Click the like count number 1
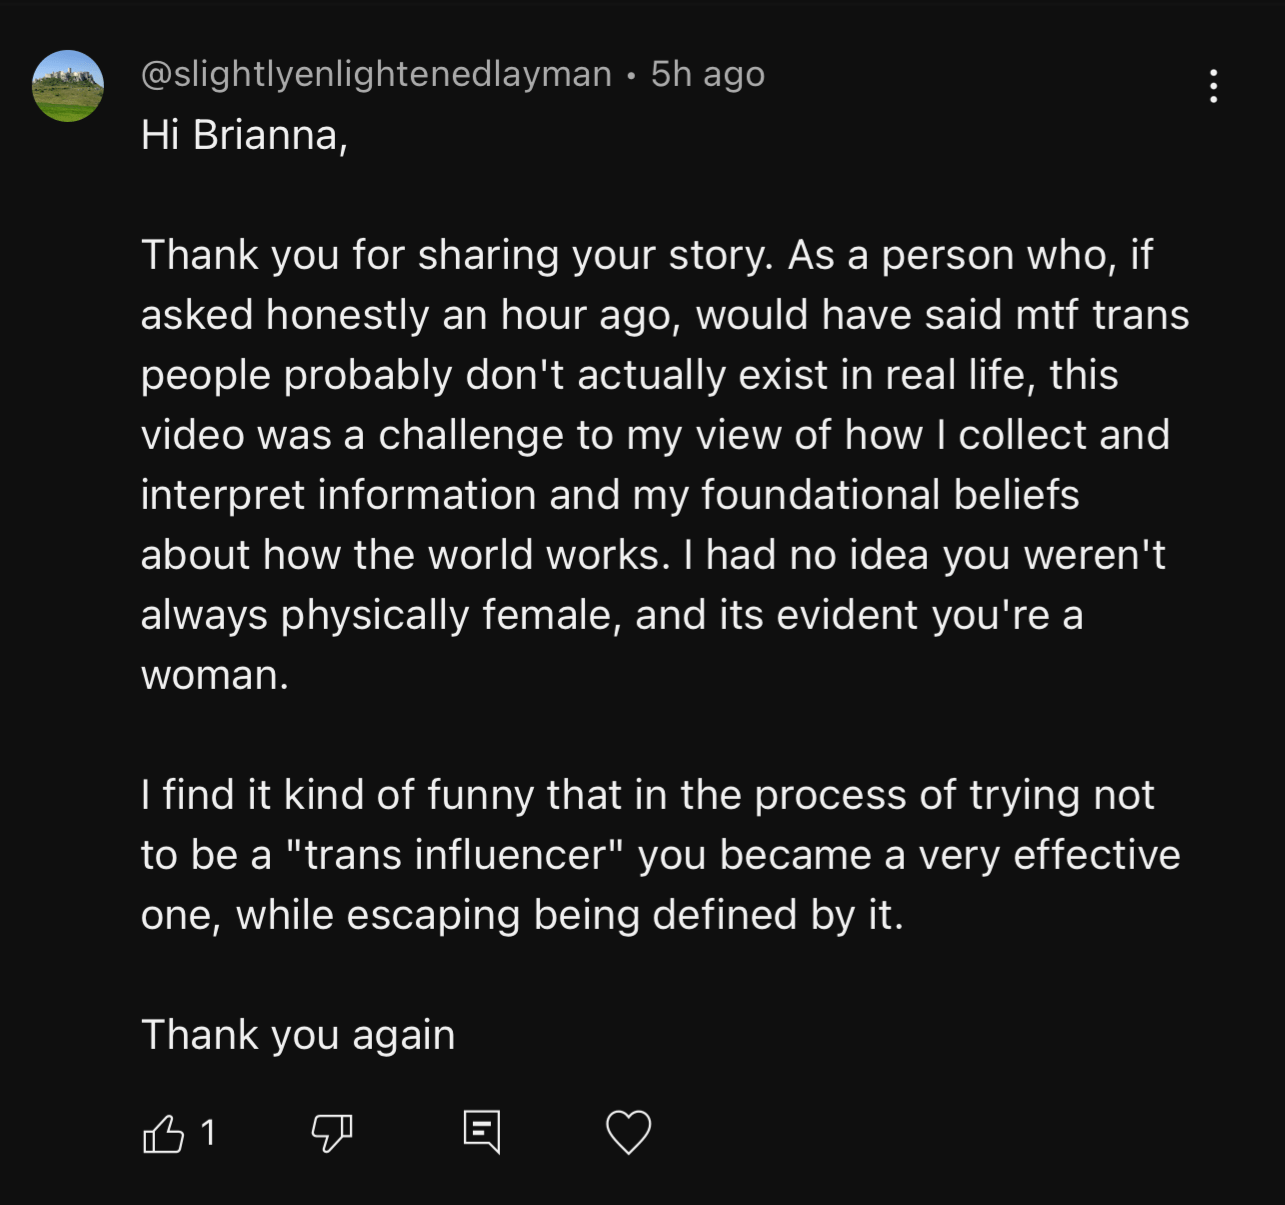This screenshot has height=1205, width=1285. 208,1133
